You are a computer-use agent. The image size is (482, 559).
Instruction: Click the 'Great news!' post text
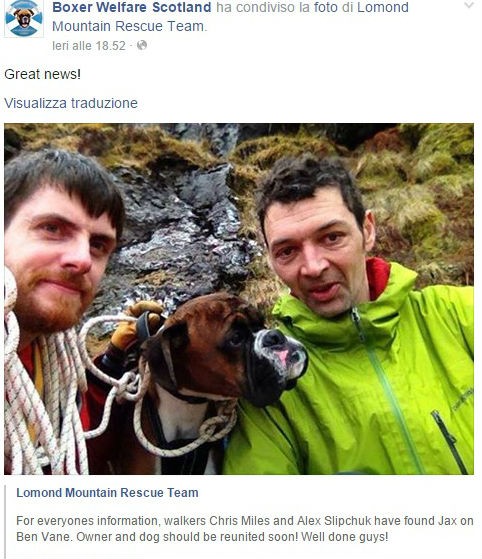coord(42,74)
